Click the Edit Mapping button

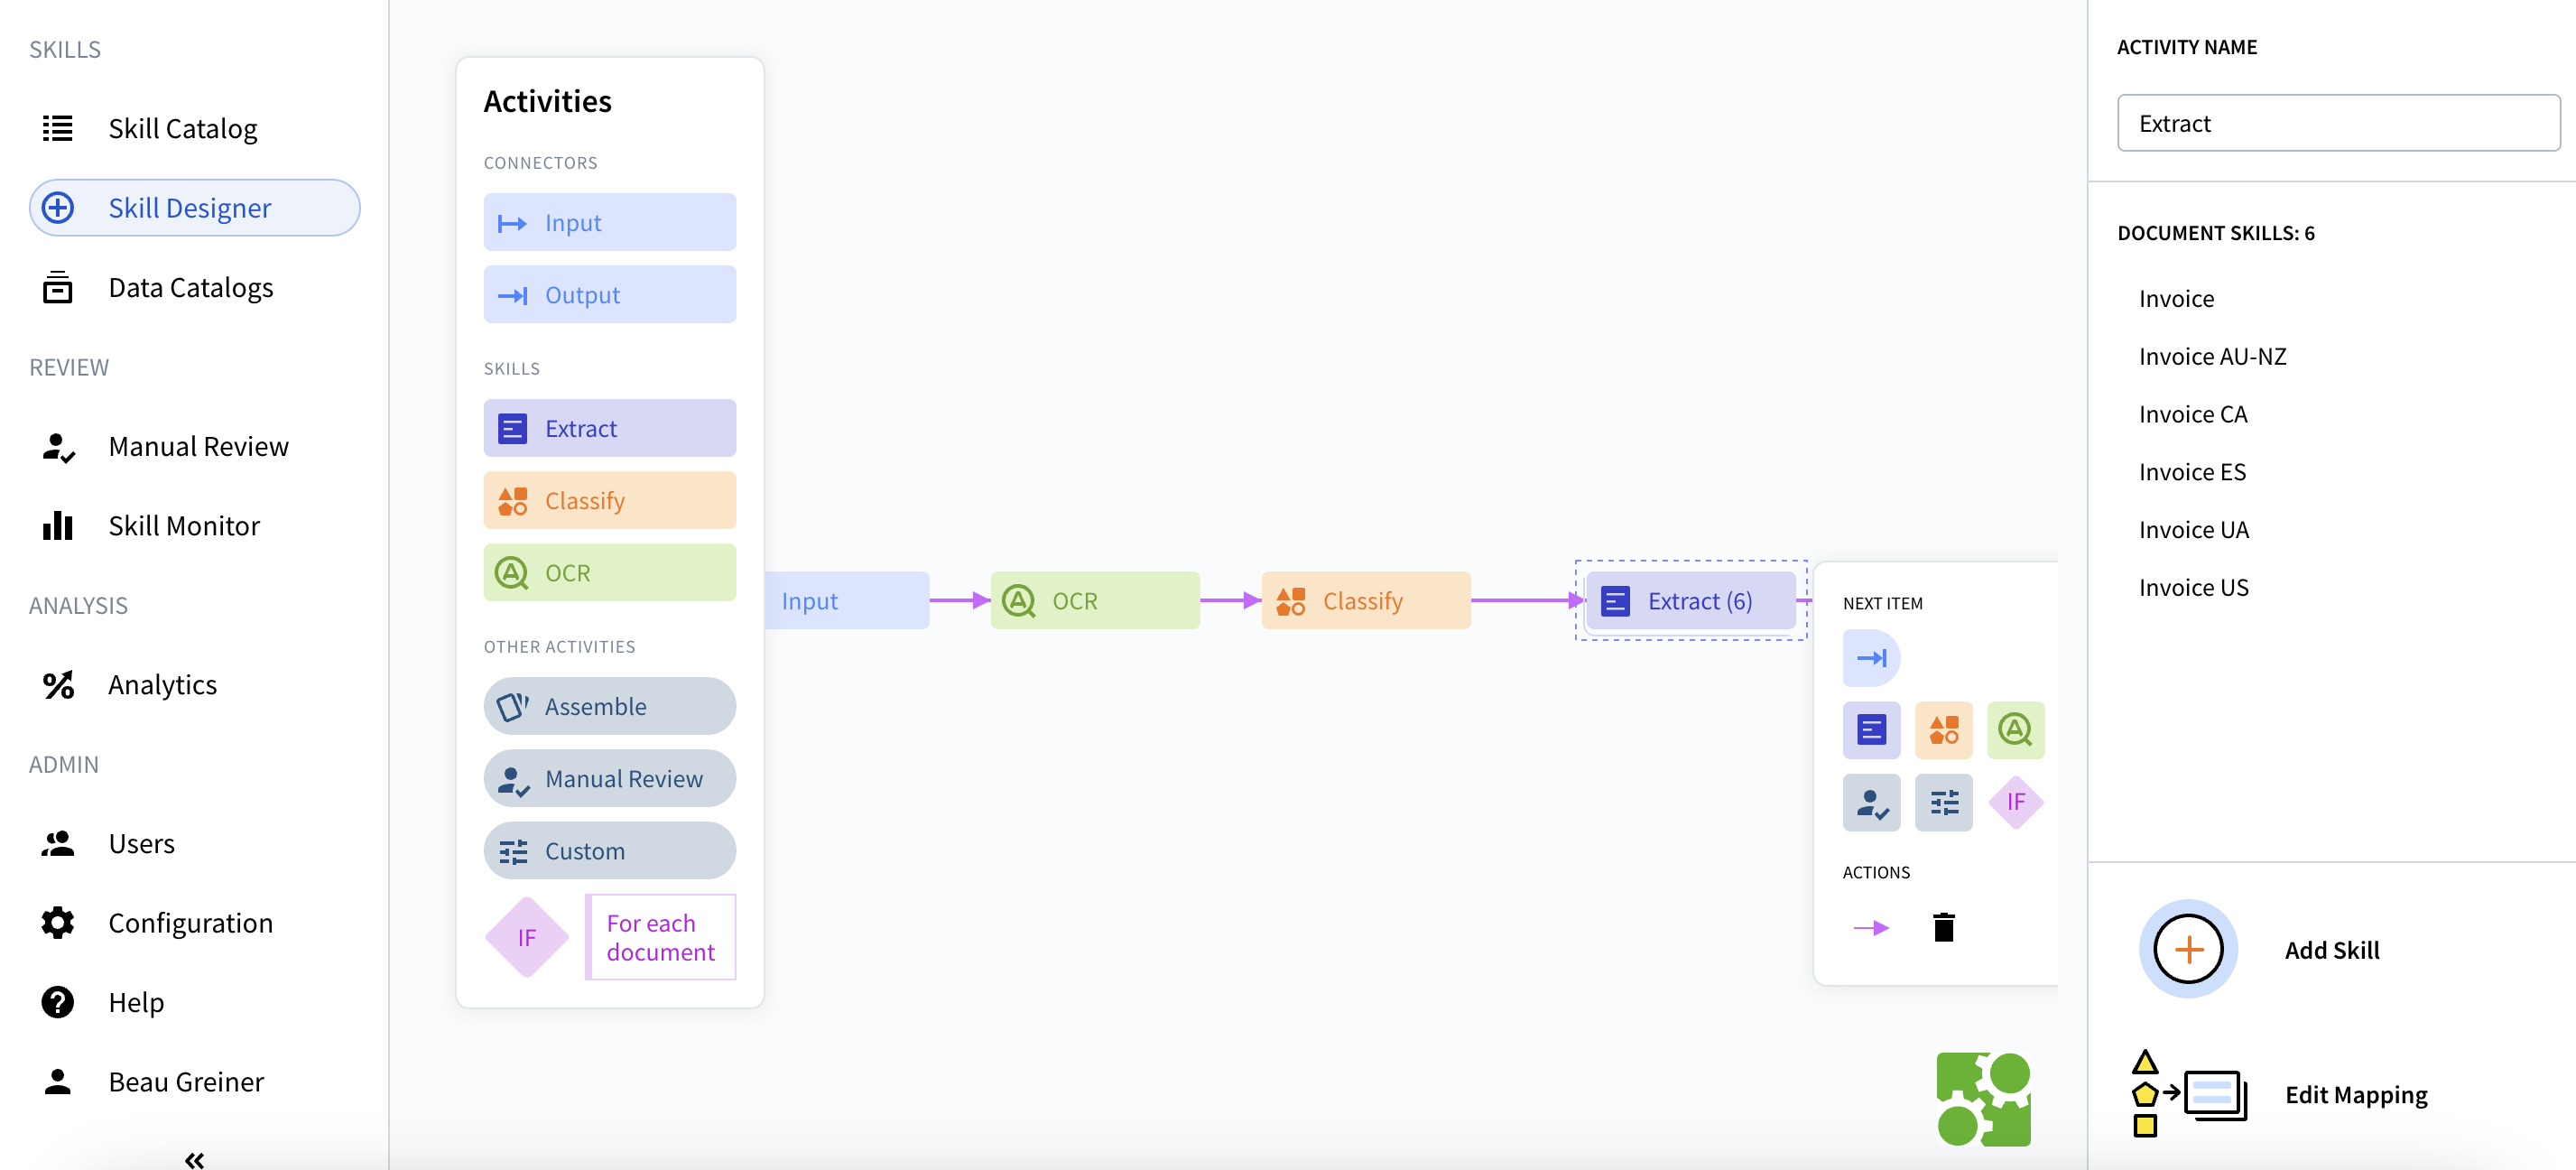tap(2355, 1094)
